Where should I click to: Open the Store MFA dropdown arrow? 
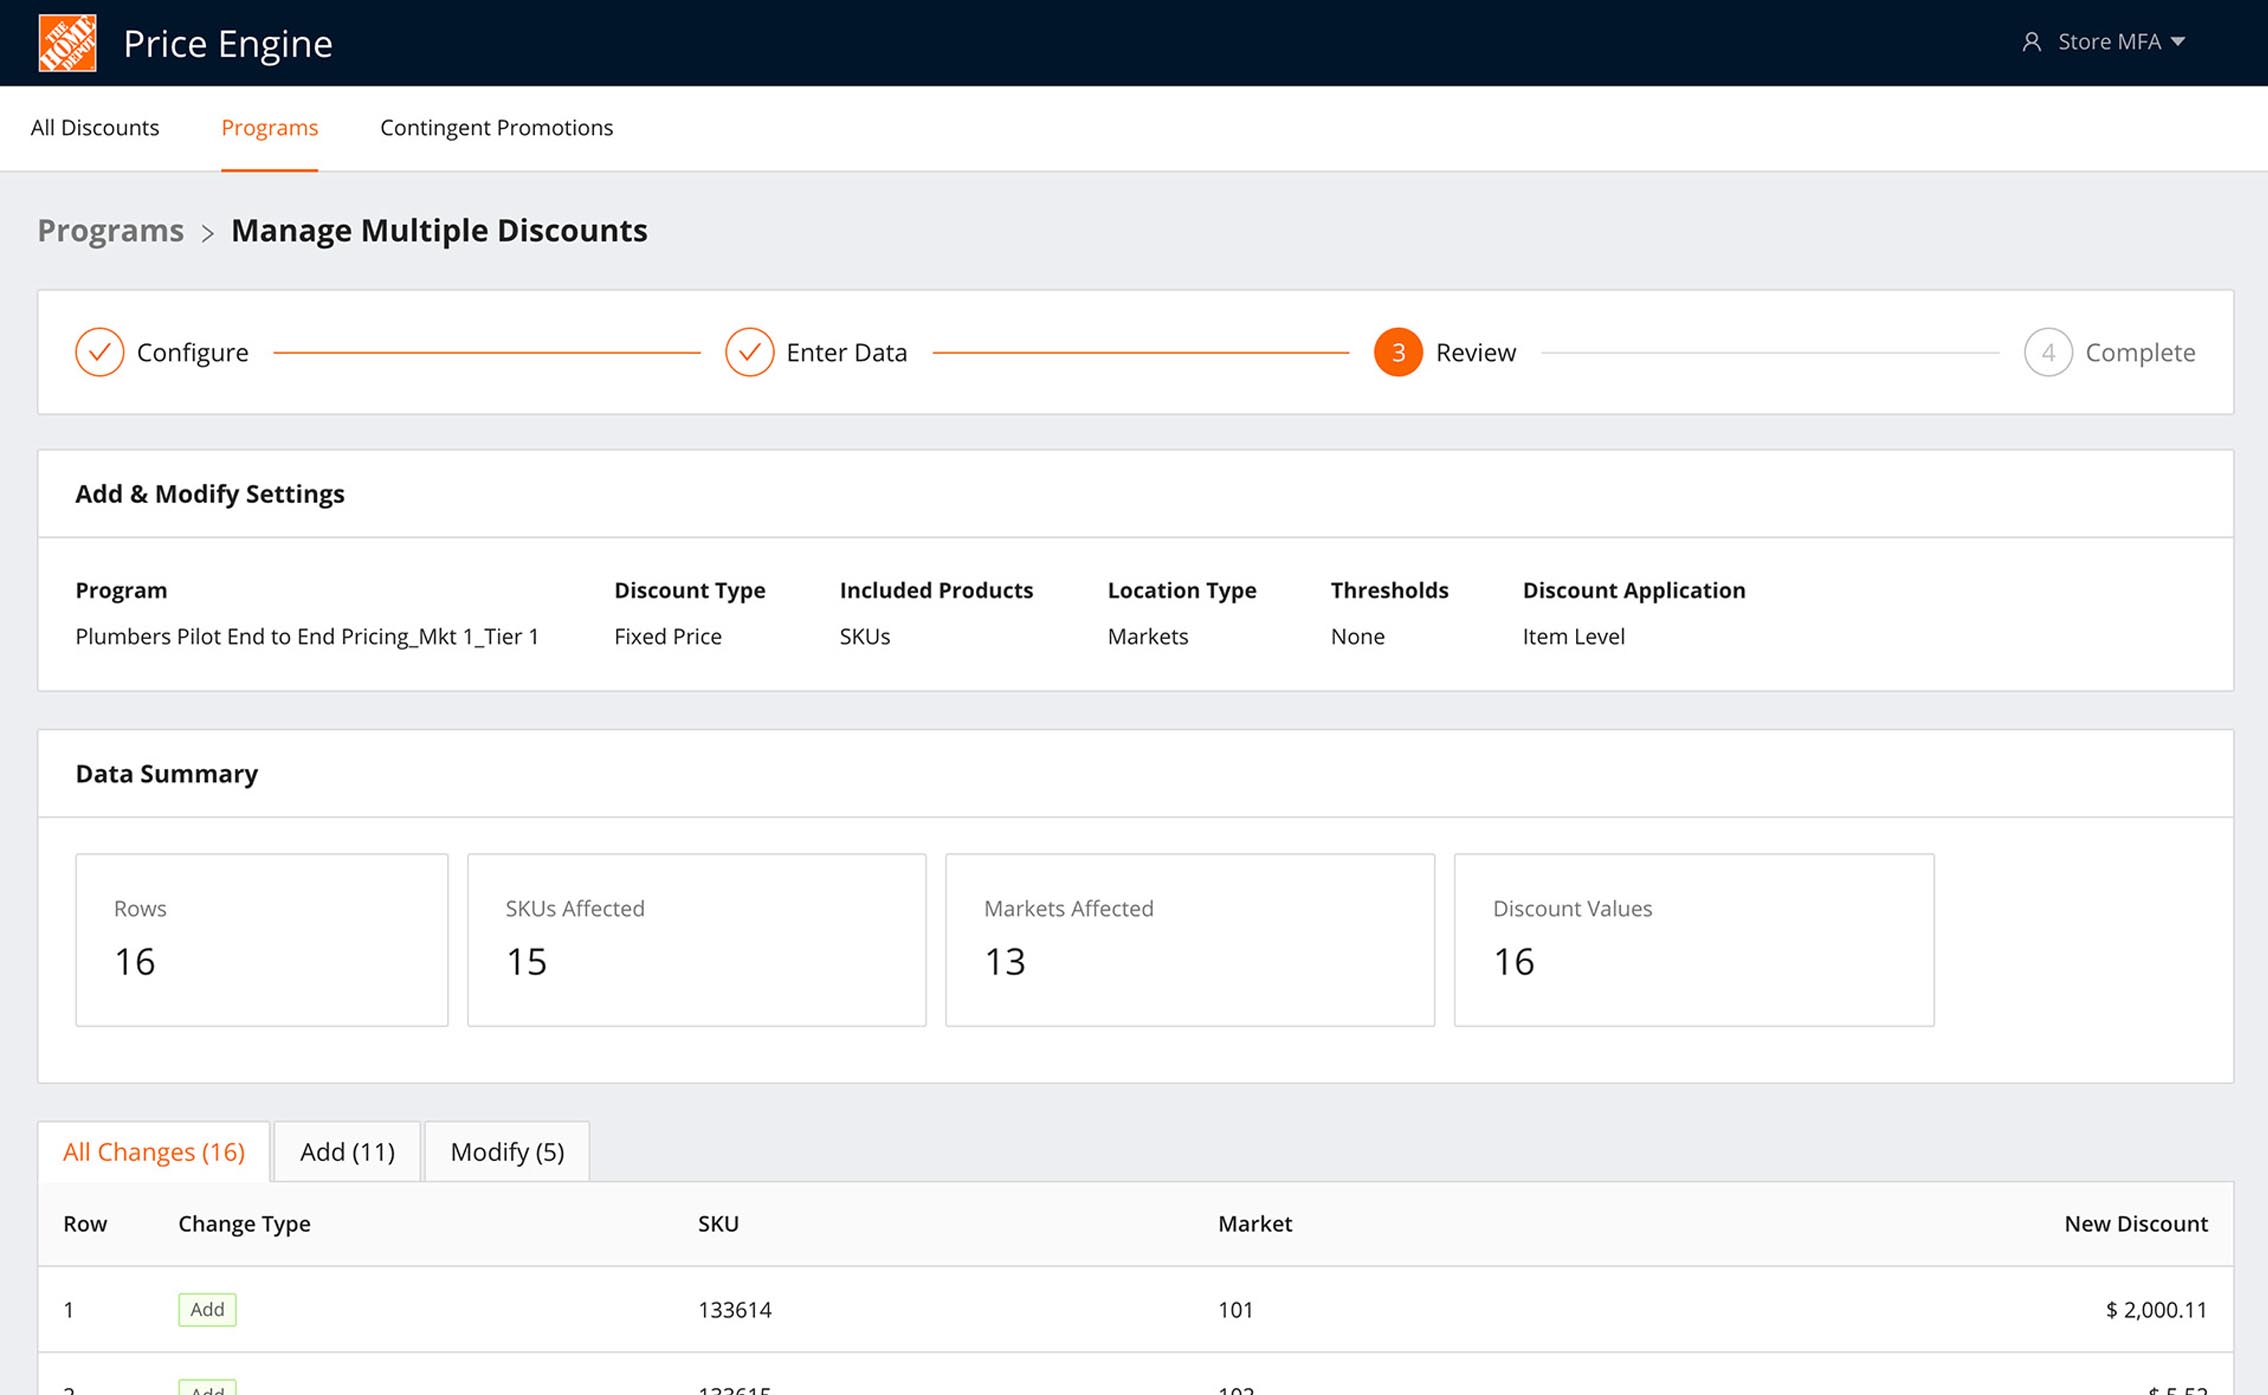(2178, 42)
